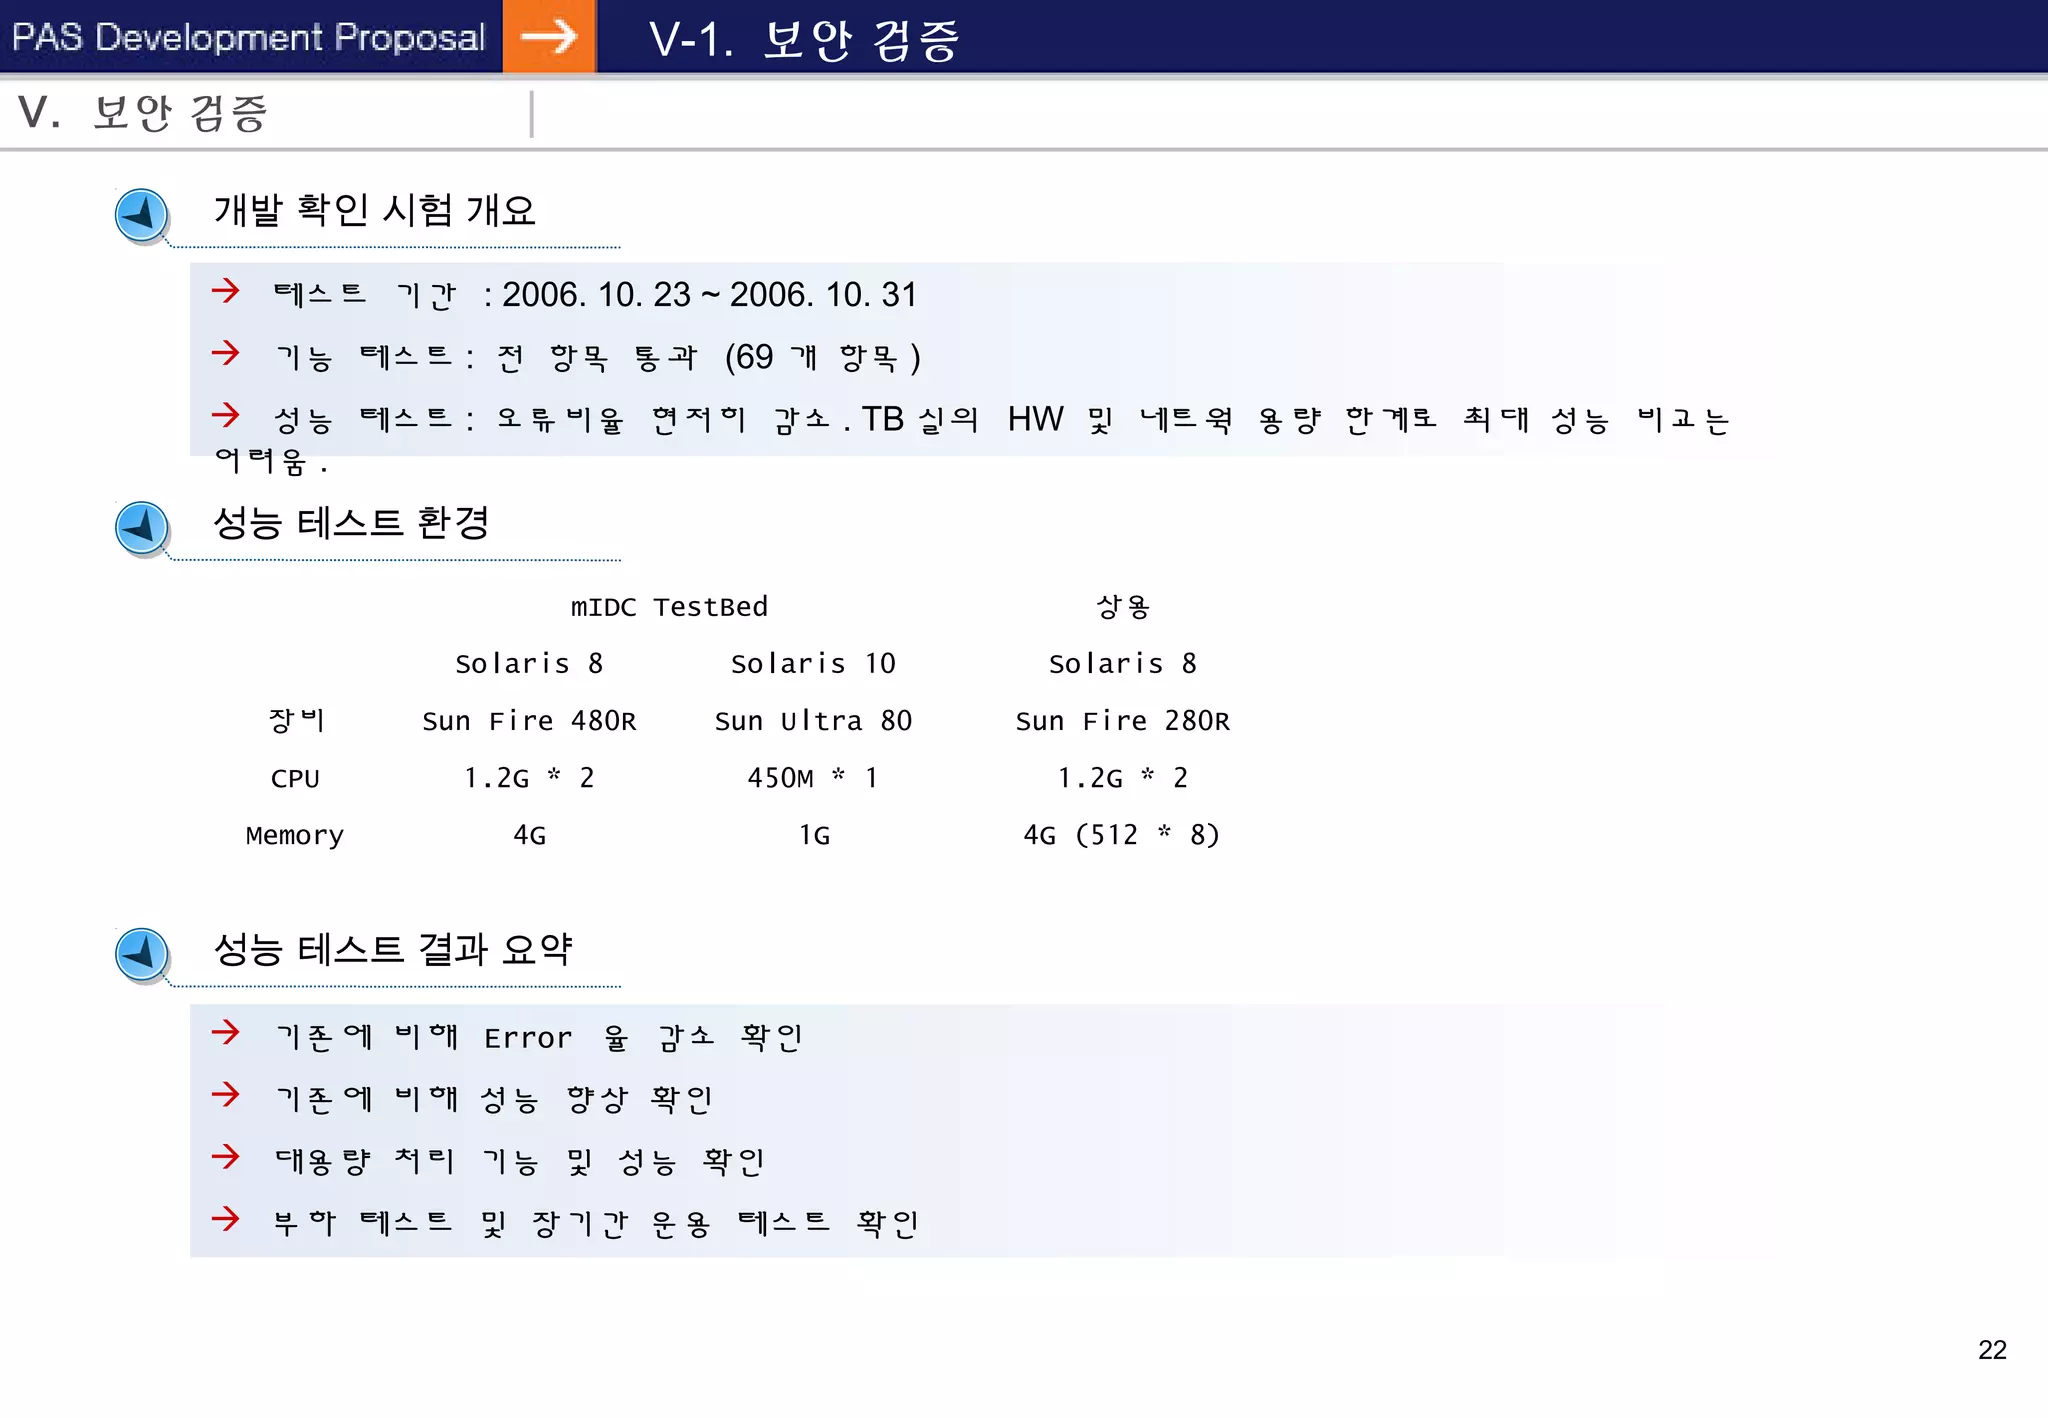Click the 4G memory cell under Sun Fire 480R
Screen dimensions: 2048x1418
pyautogui.click(x=529, y=835)
